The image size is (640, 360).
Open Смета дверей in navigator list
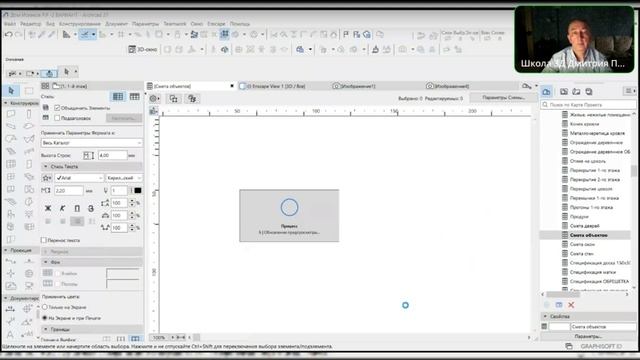coord(584,226)
